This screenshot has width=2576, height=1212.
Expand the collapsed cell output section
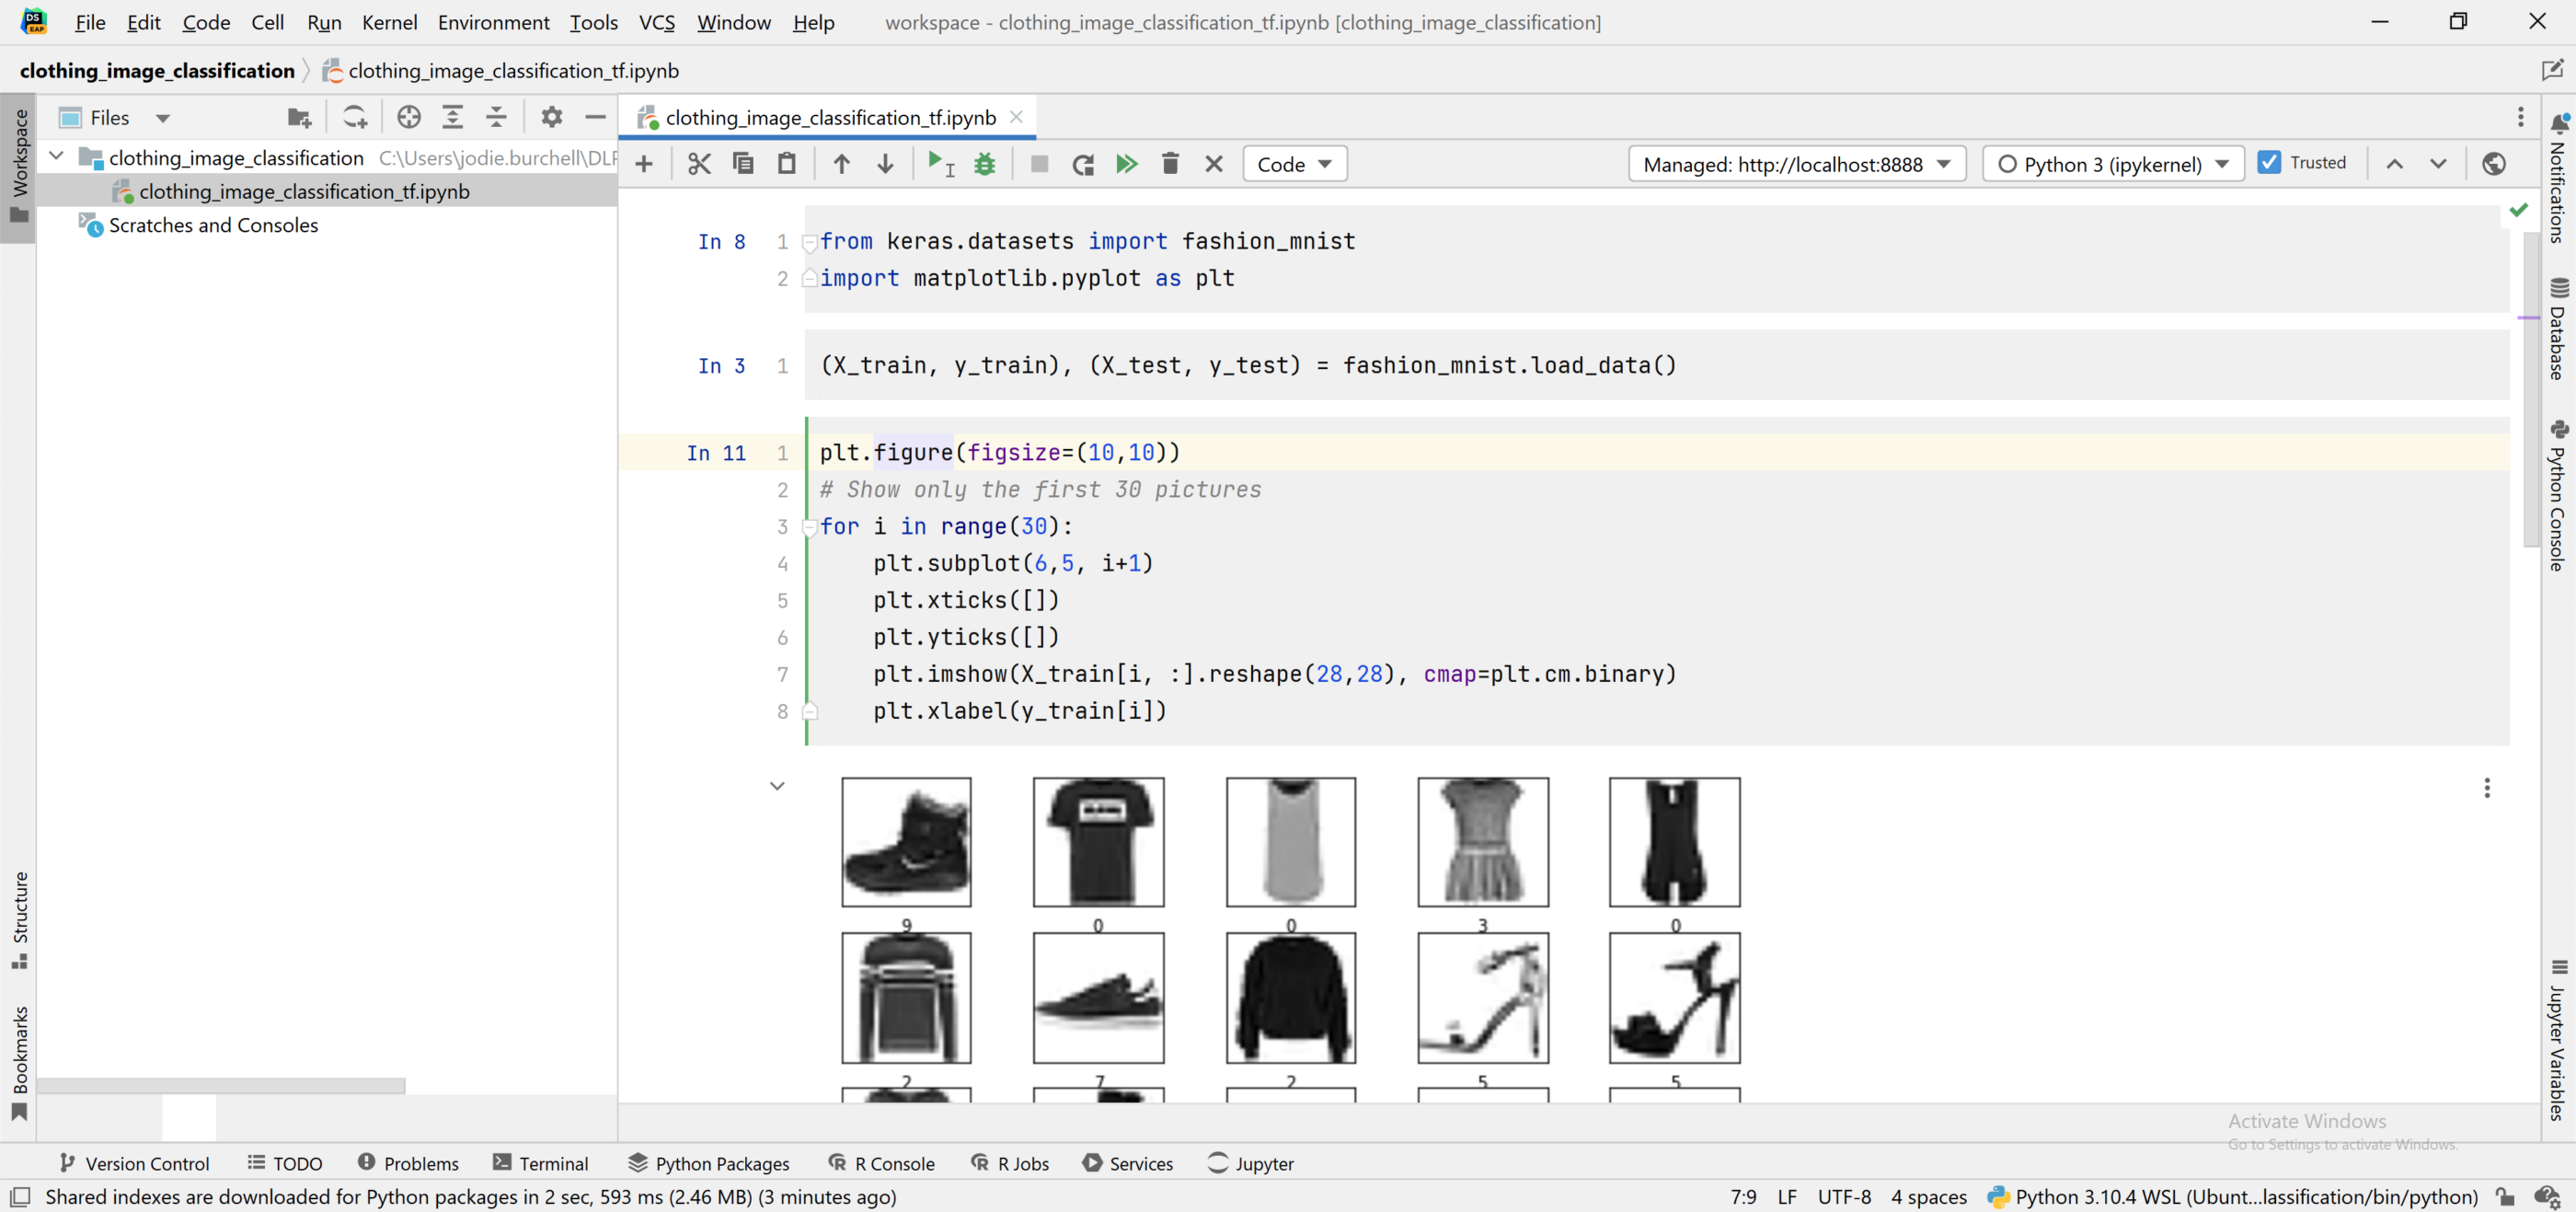pos(778,785)
